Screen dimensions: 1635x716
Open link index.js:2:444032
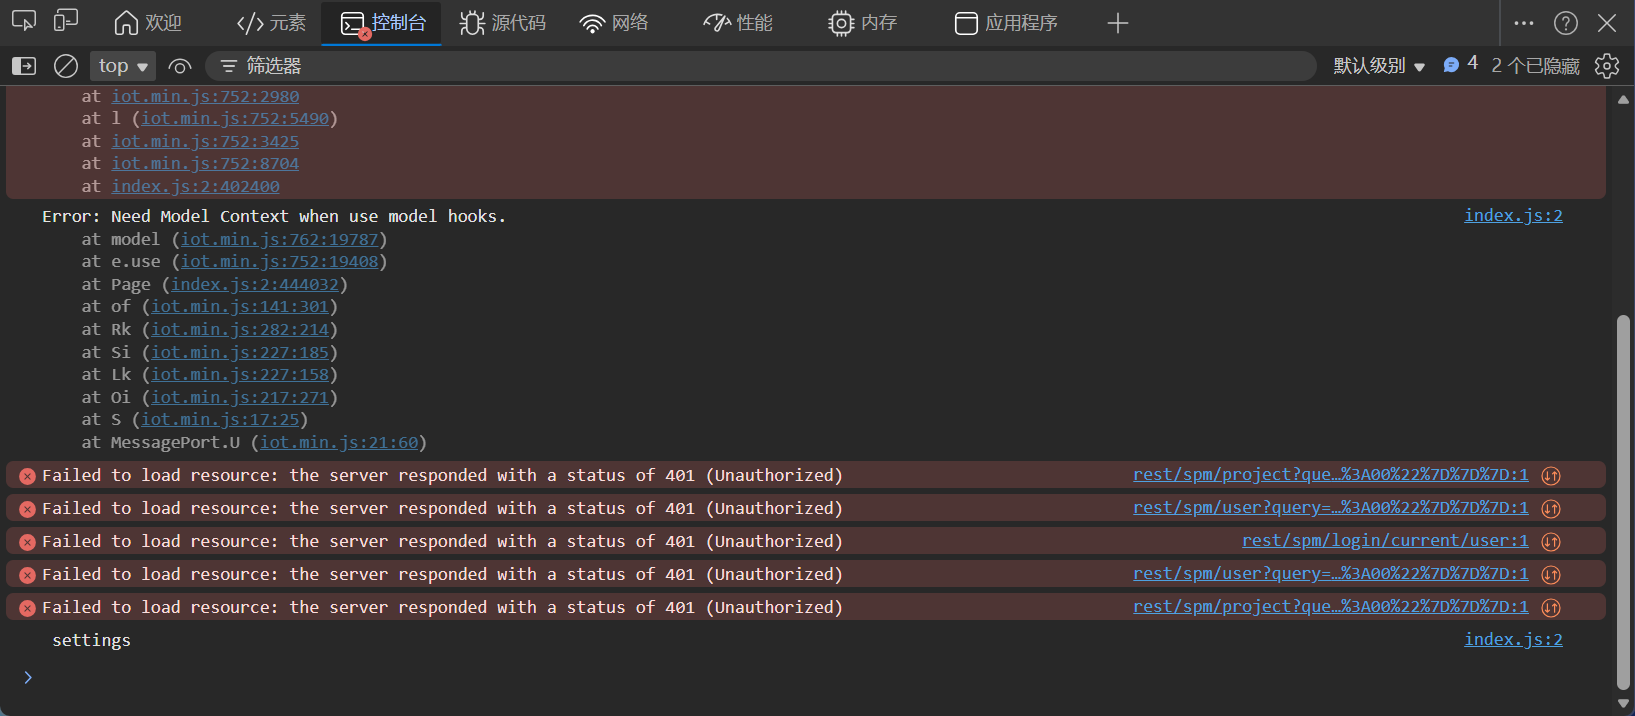click(x=255, y=284)
